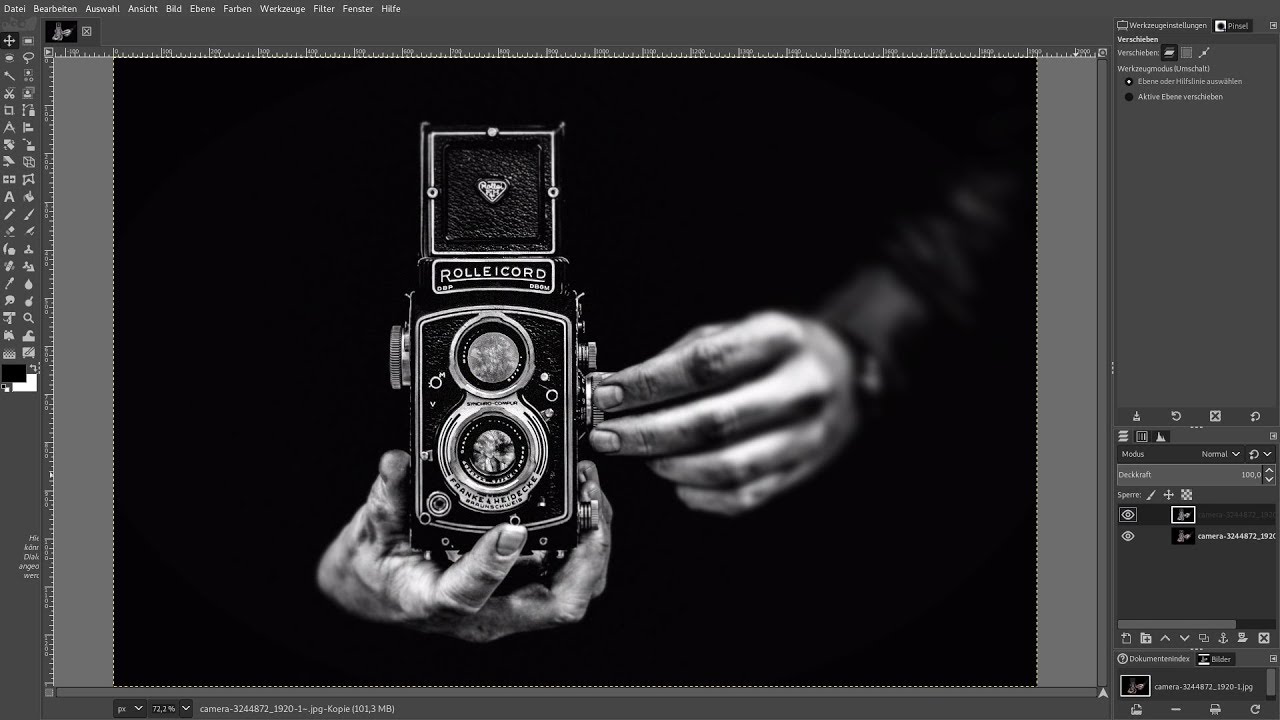
Task: Toggle alpha channel lock next to Sperre
Action: [x=1187, y=495]
